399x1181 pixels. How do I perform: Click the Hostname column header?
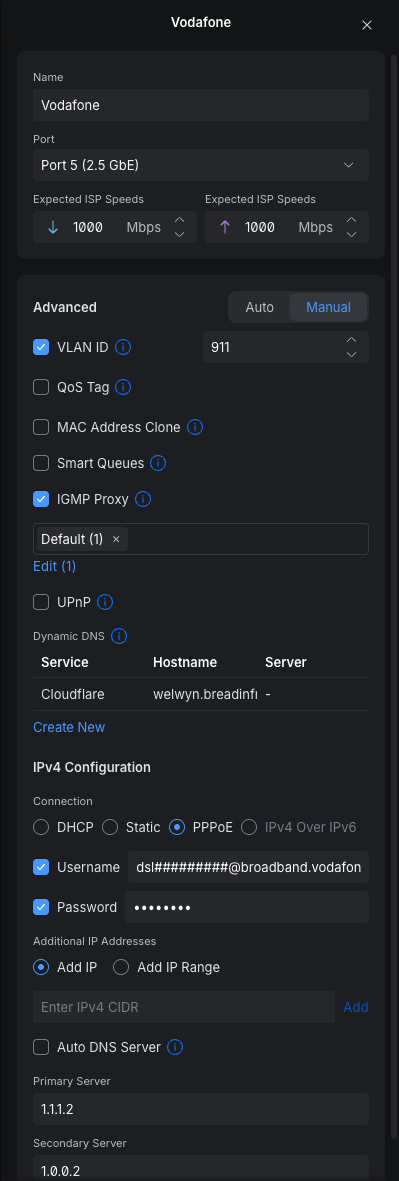185,662
